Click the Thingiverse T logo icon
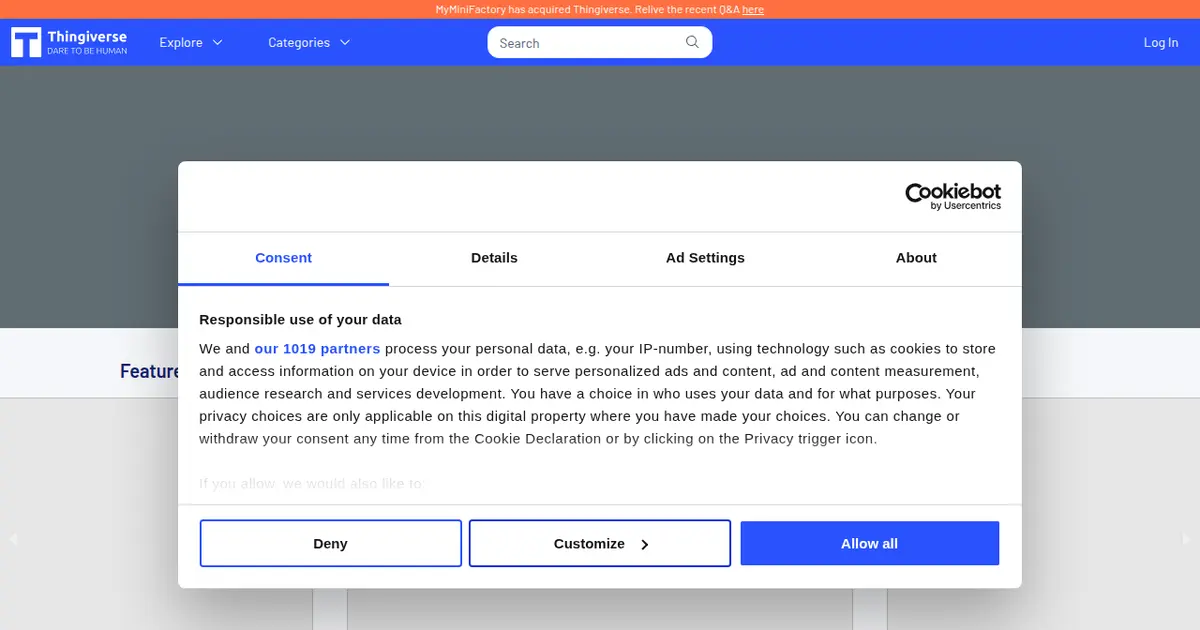The image size is (1200, 630). (x=26, y=43)
